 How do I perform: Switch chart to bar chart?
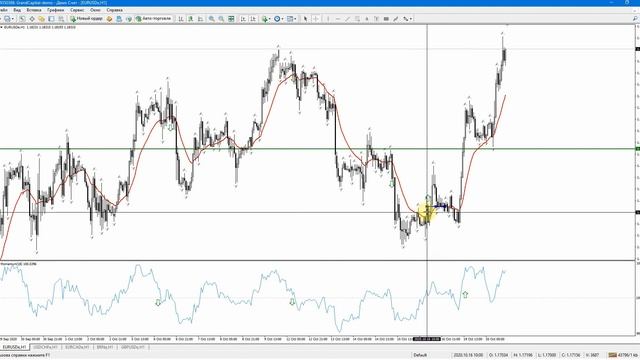(181, 19)
